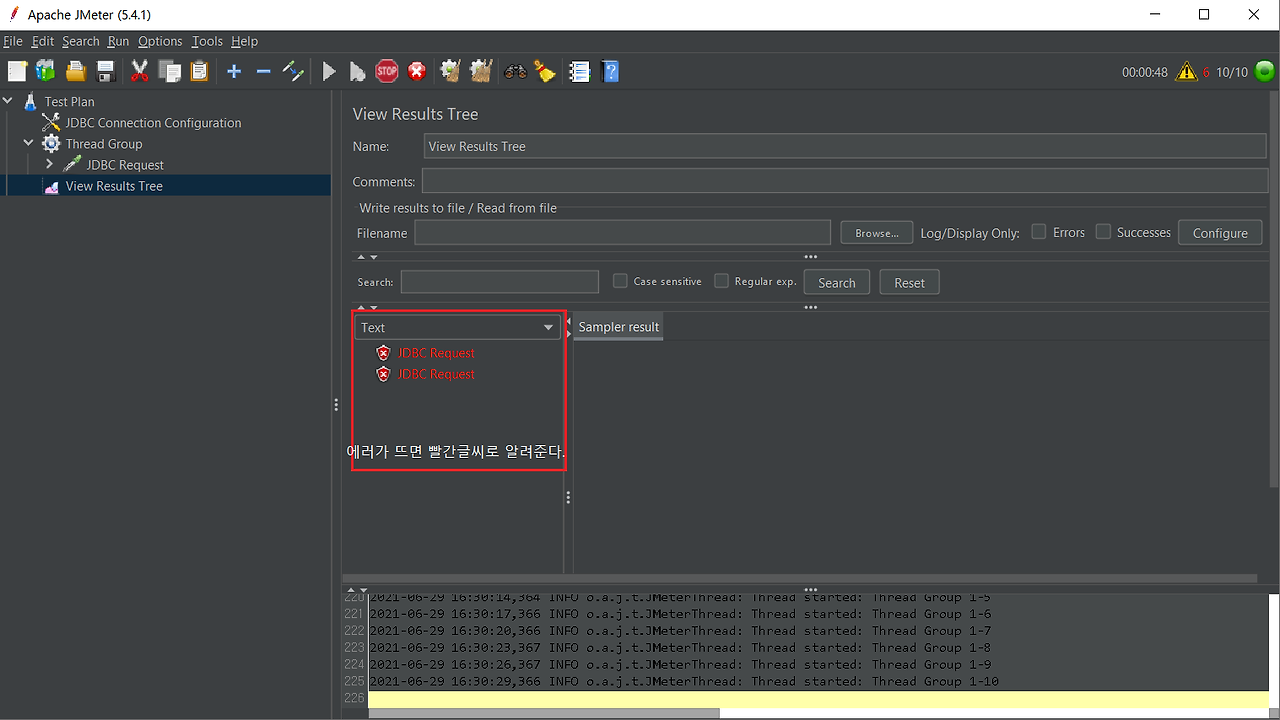Click the Filename input field
The image size is (1280, 720).
[x=623, y=233]
